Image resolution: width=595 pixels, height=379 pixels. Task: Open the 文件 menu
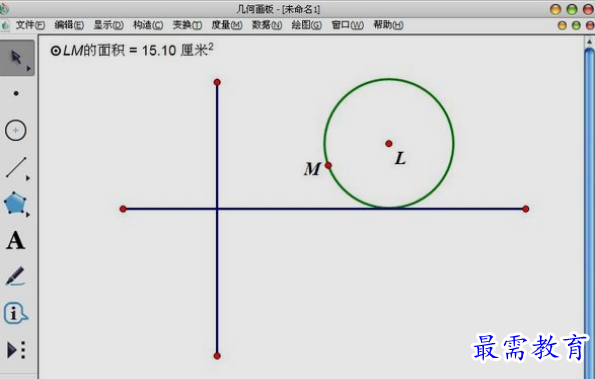click(30, 25)
